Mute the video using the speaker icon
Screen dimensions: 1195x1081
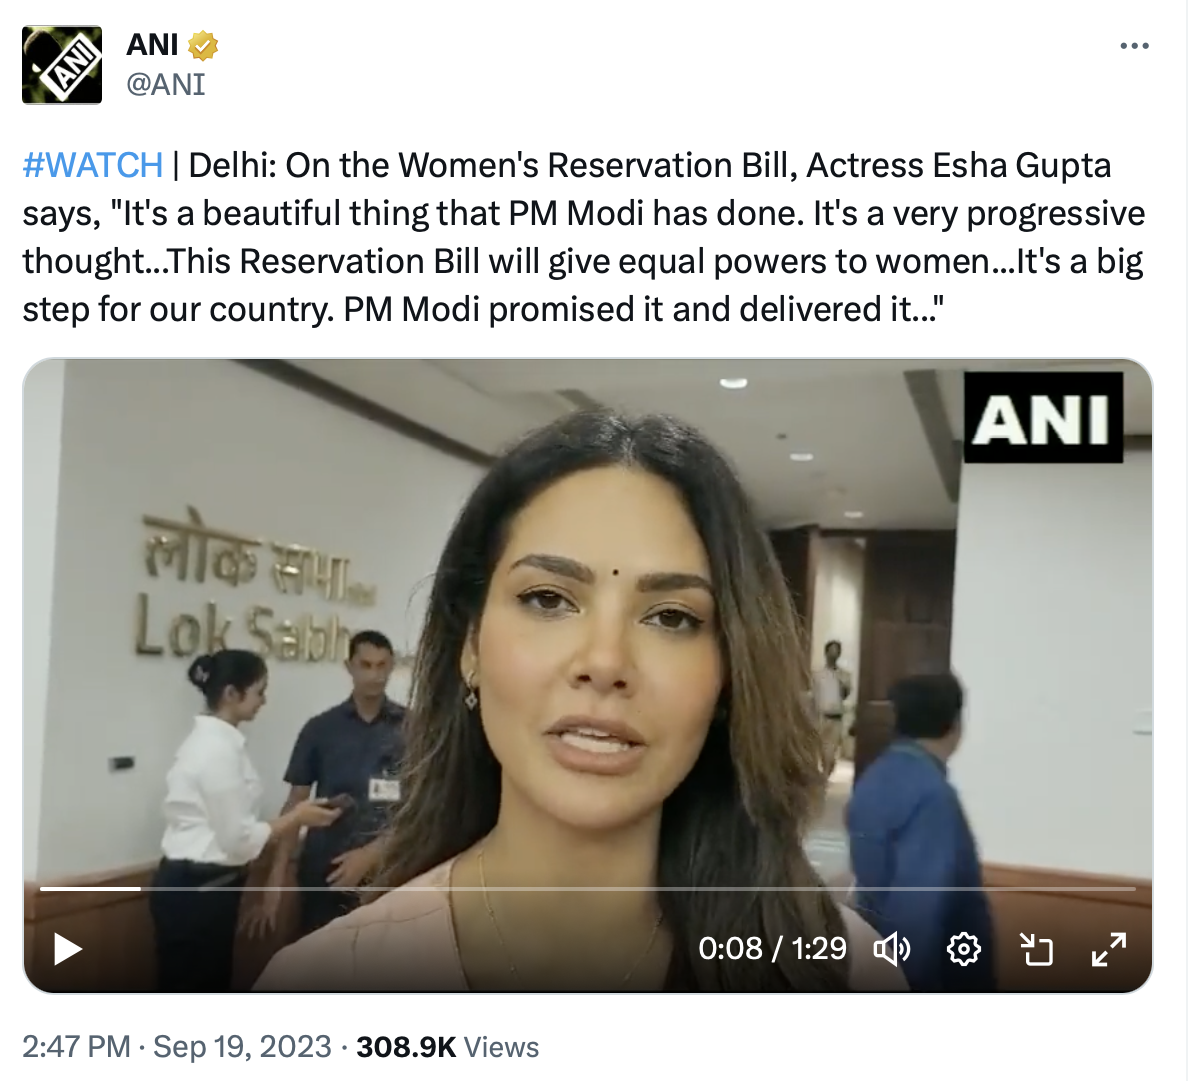click(x=891, y=948)
